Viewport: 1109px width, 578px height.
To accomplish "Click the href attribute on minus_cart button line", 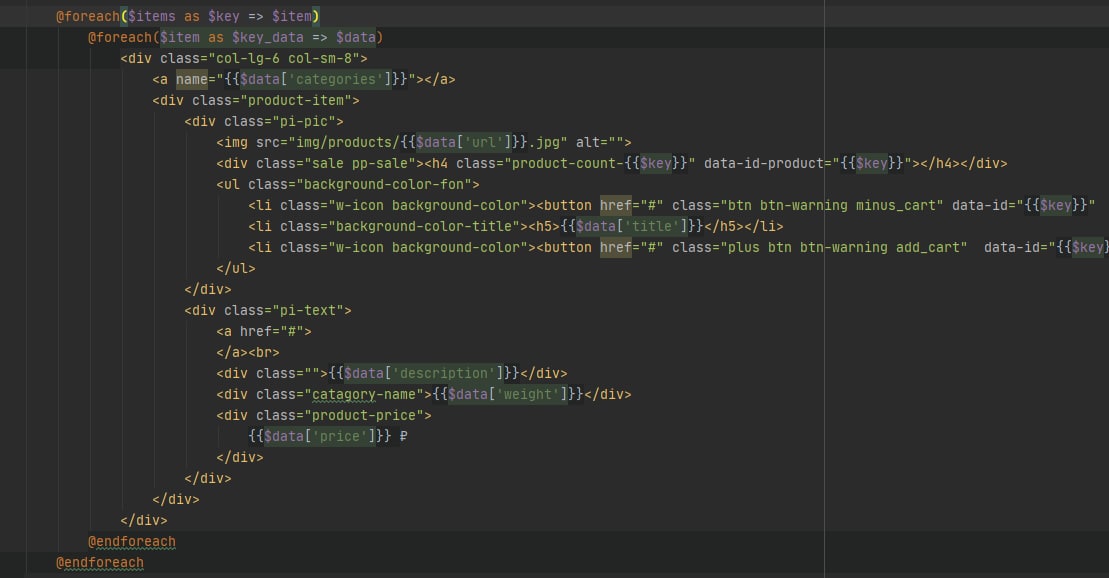I will pyautogui.click(x=615, y=205).
